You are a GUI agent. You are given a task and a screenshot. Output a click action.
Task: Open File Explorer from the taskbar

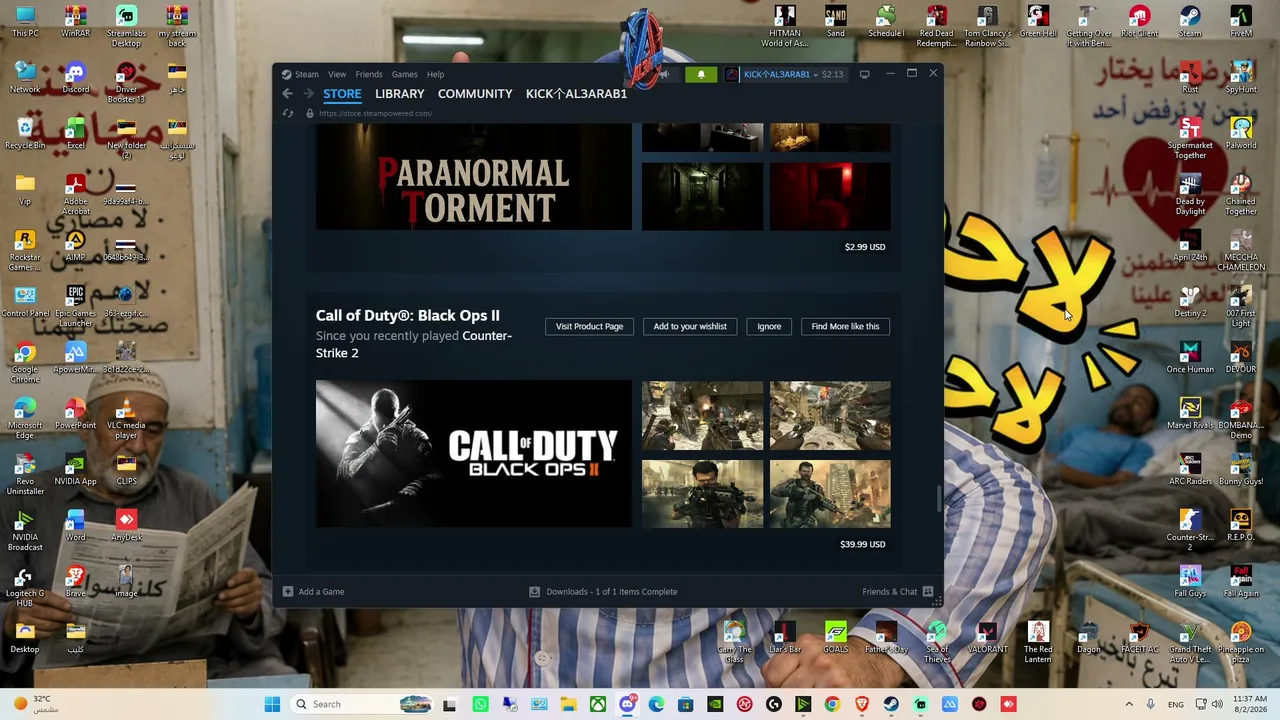568,704
